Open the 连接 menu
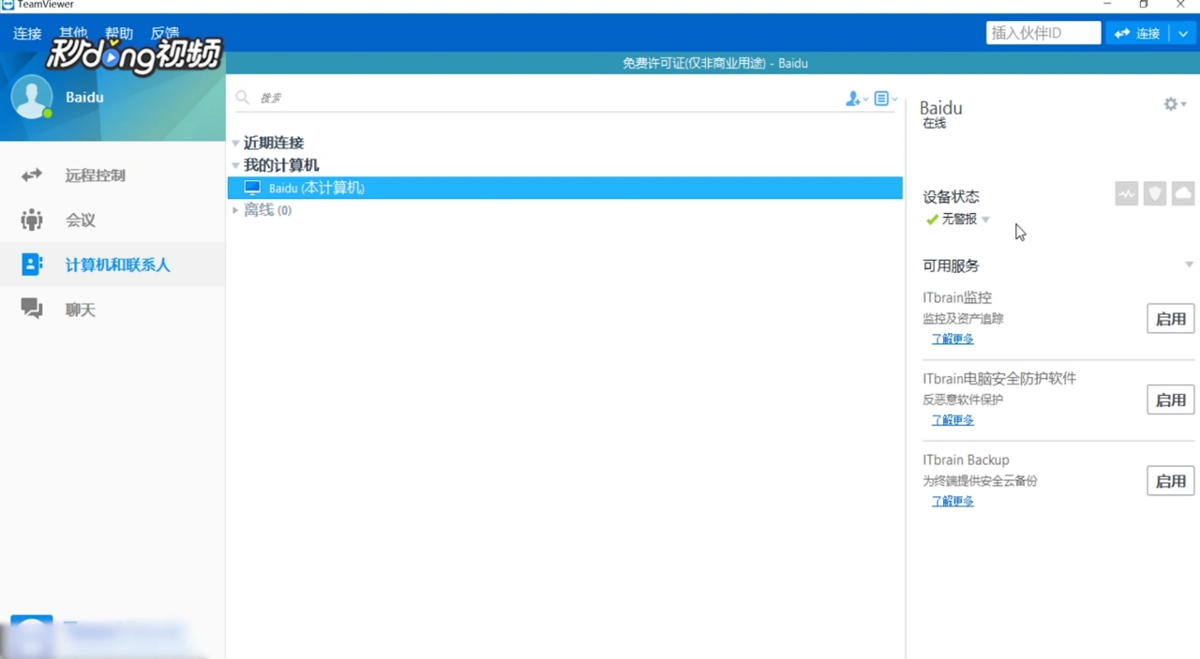The width and height of the screenshot is (1200, 659). coord(27,34)
